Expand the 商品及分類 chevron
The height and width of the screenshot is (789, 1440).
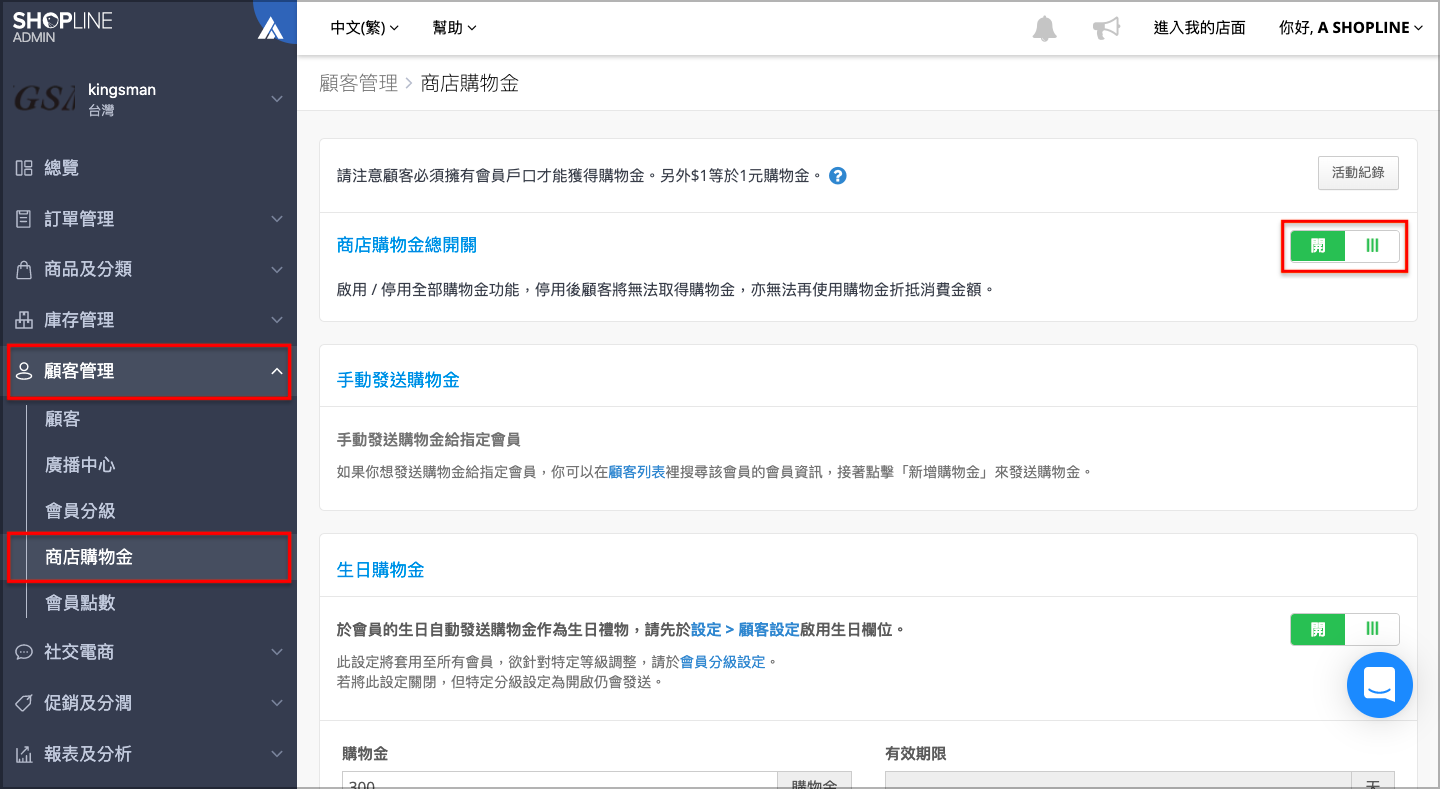click(277, 270)
